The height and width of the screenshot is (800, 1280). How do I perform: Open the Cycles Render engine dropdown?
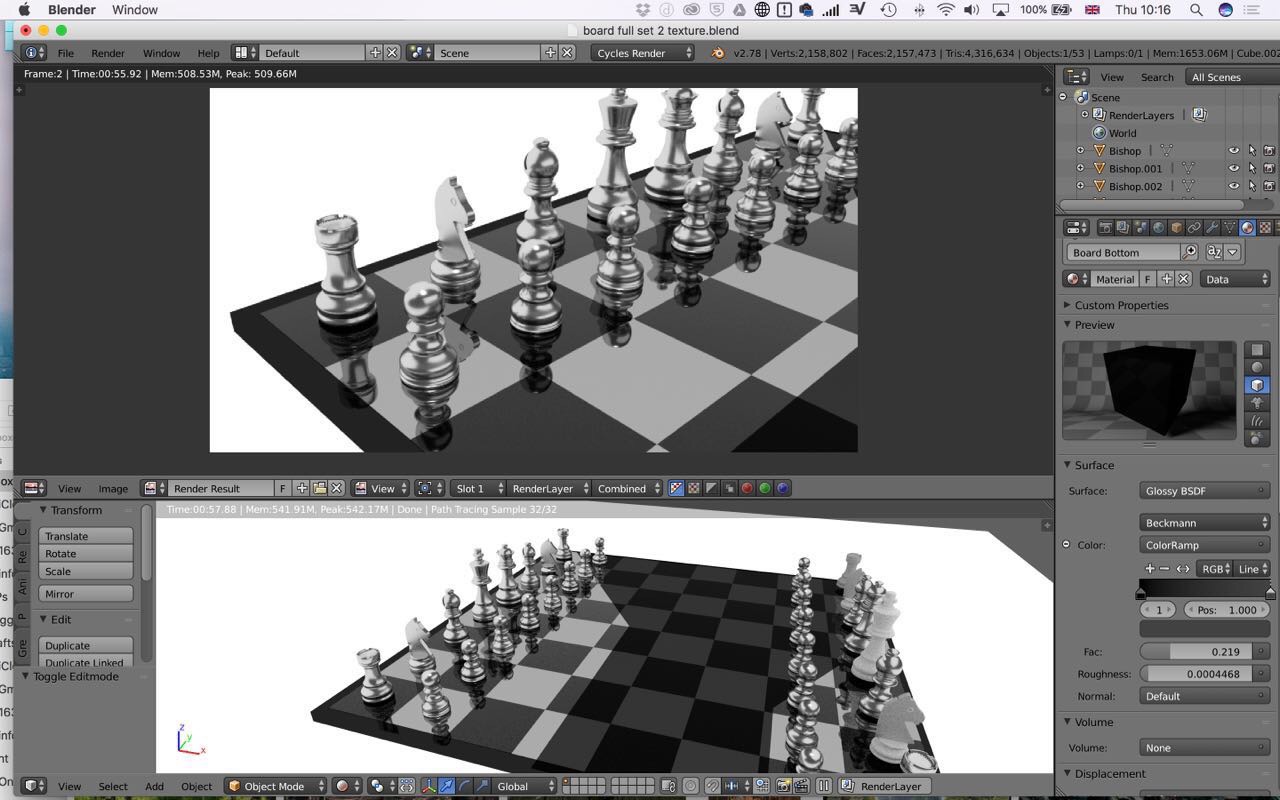click(x=642, y=53)
